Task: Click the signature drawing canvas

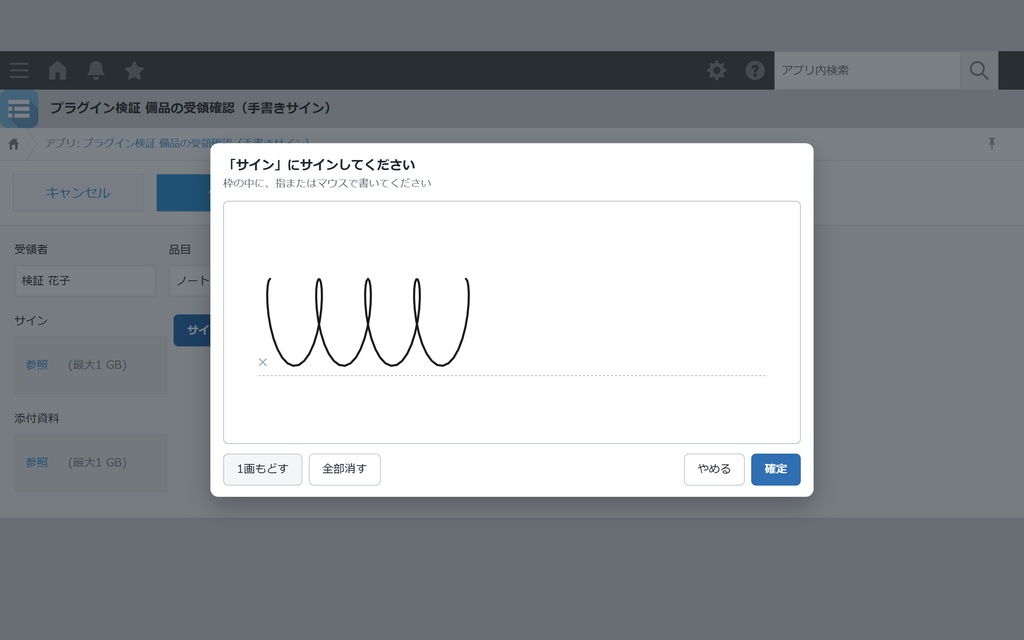Action: pyautogui.click(x=512, y=323)
